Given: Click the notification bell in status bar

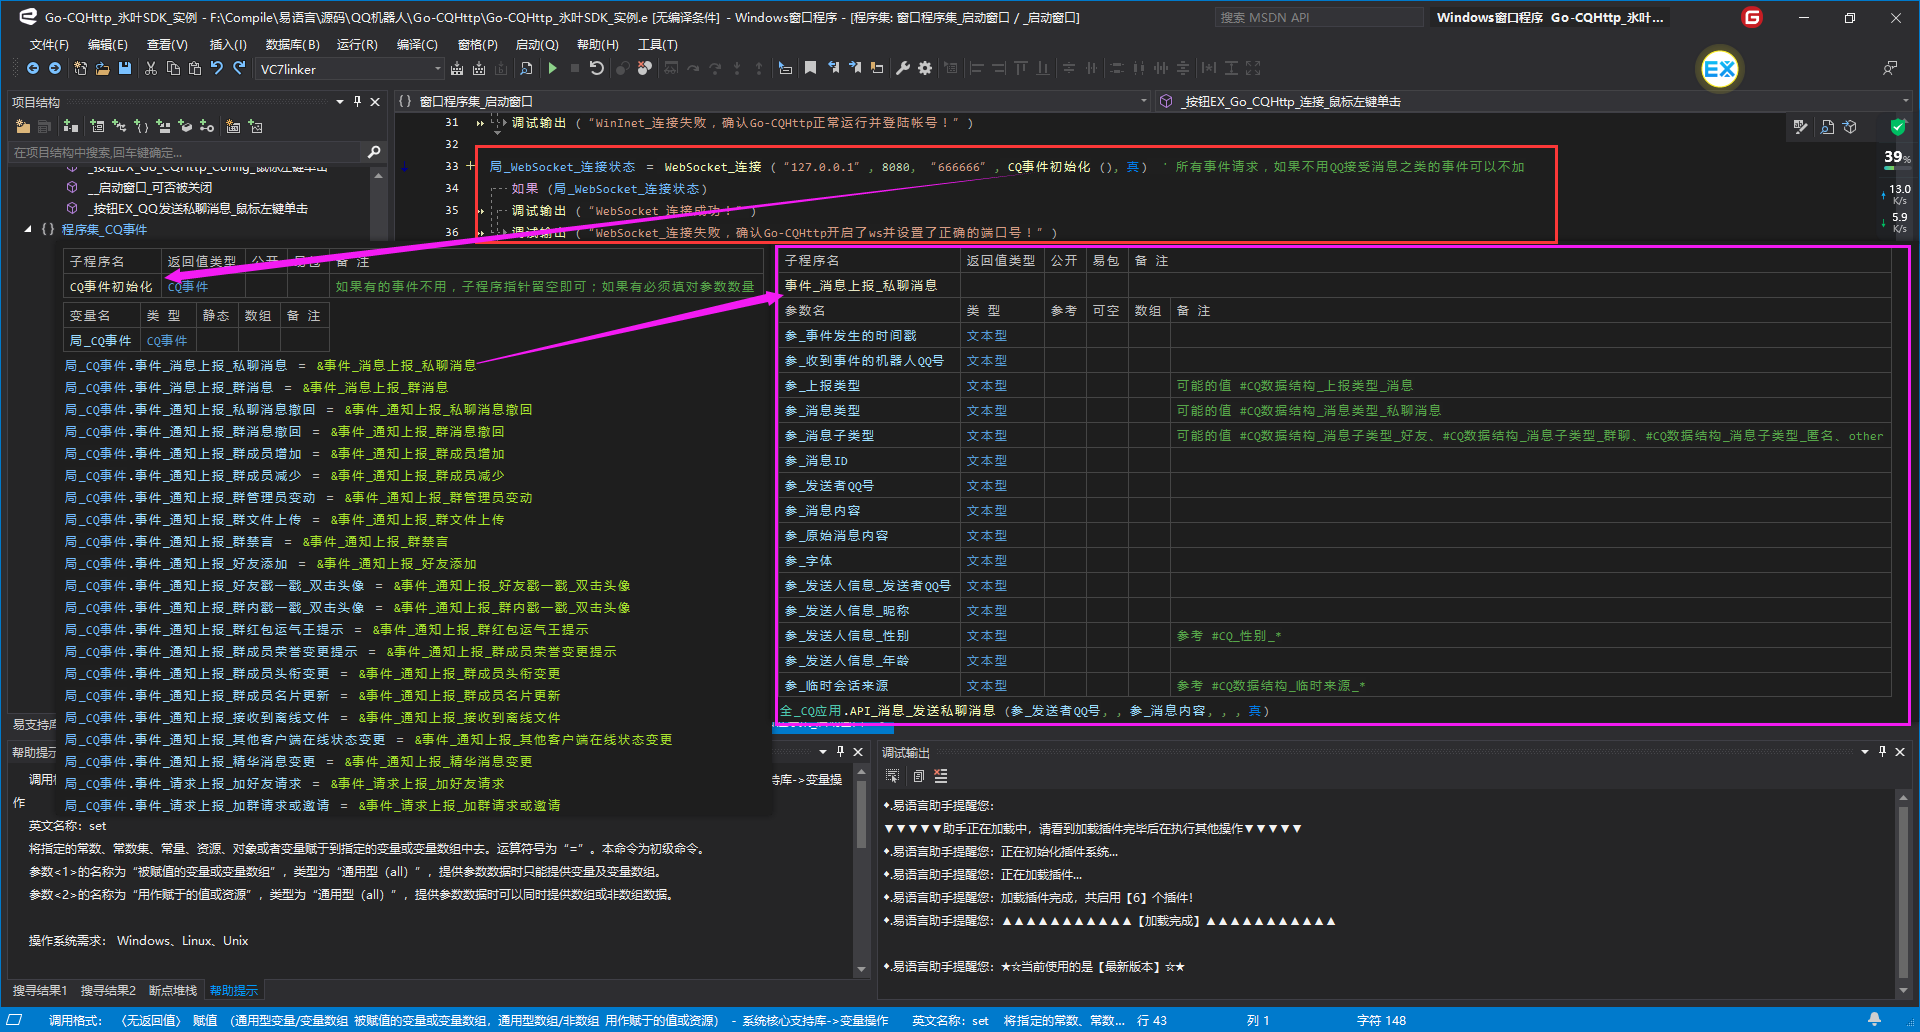Looking at the screenshot, I should click(x=1874, y=1020).
